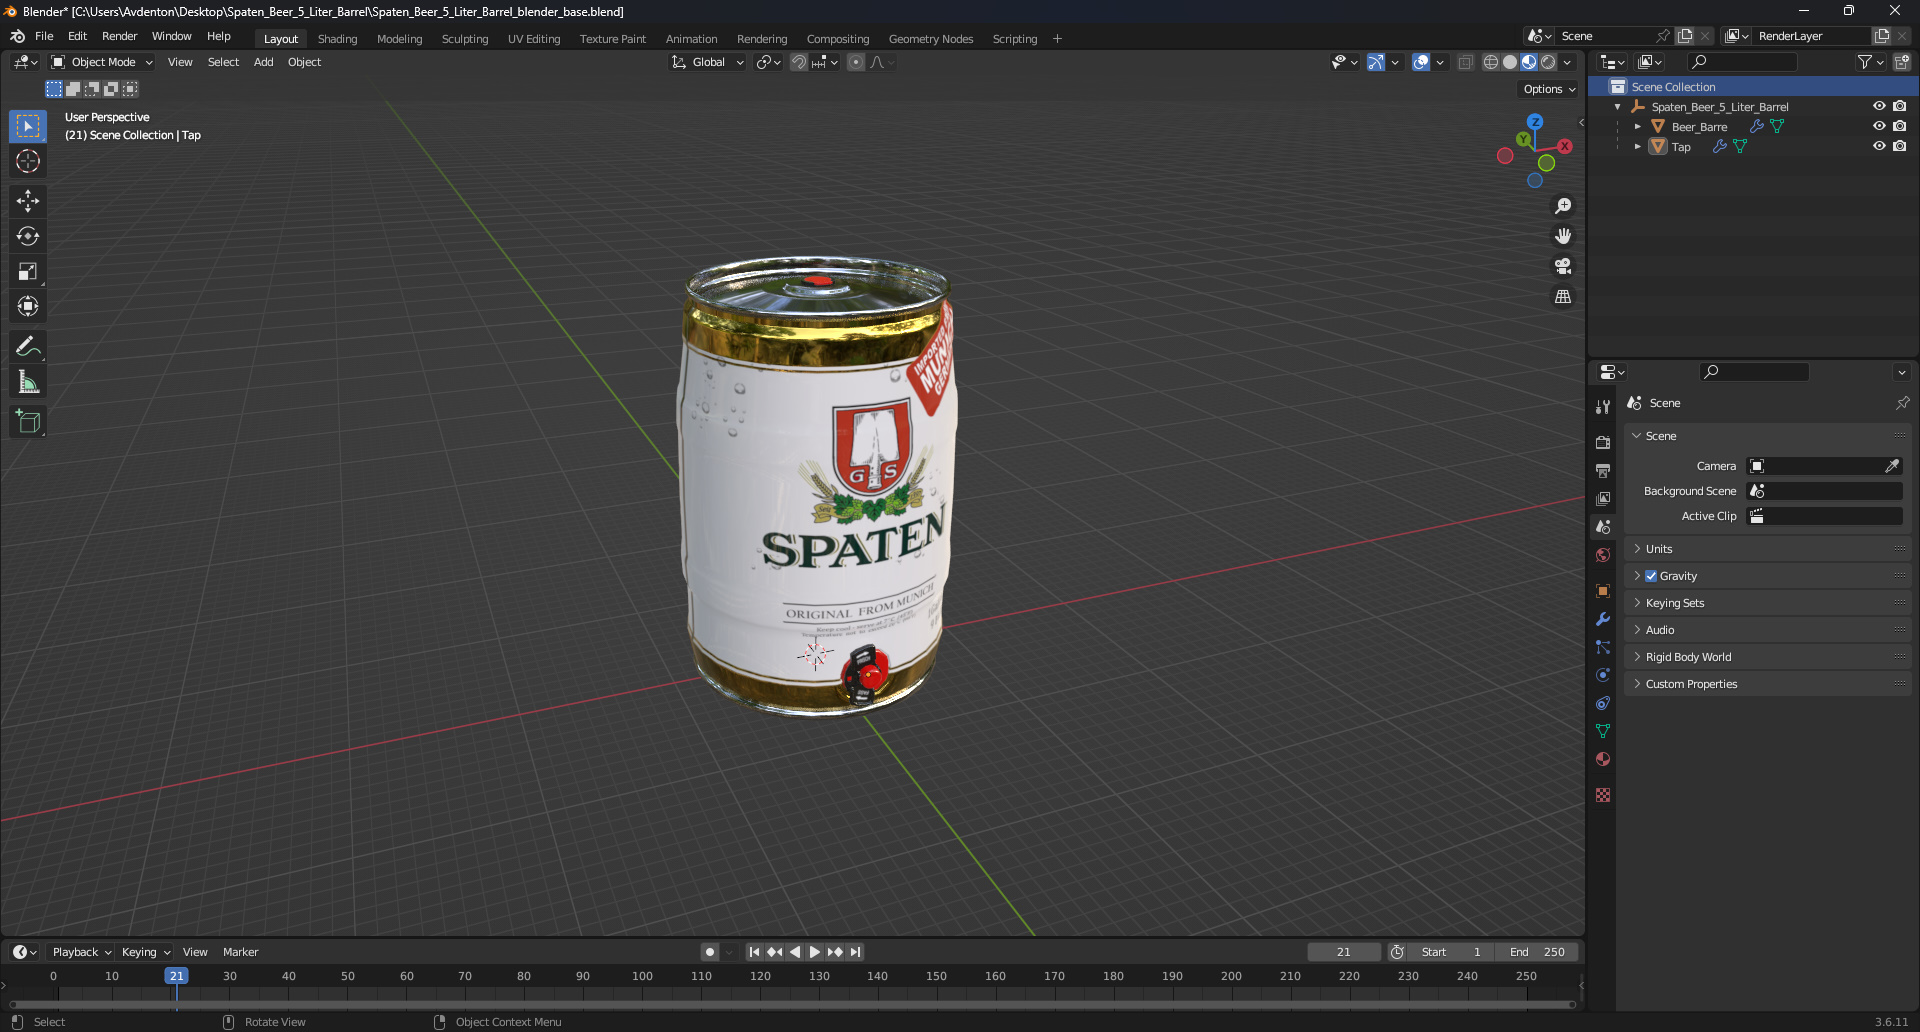Screen dimensions: 1920x1032
Task: Open the Texture properties tab
Action: pos(1603,795)
